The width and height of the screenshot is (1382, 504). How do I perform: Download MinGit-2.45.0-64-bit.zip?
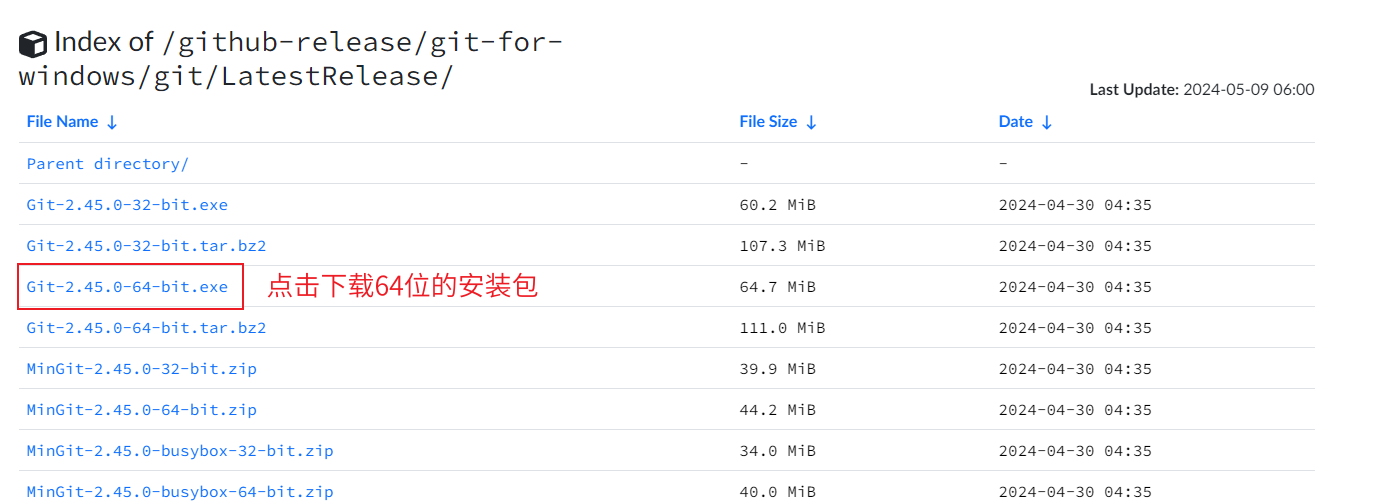tap(141, 410)
